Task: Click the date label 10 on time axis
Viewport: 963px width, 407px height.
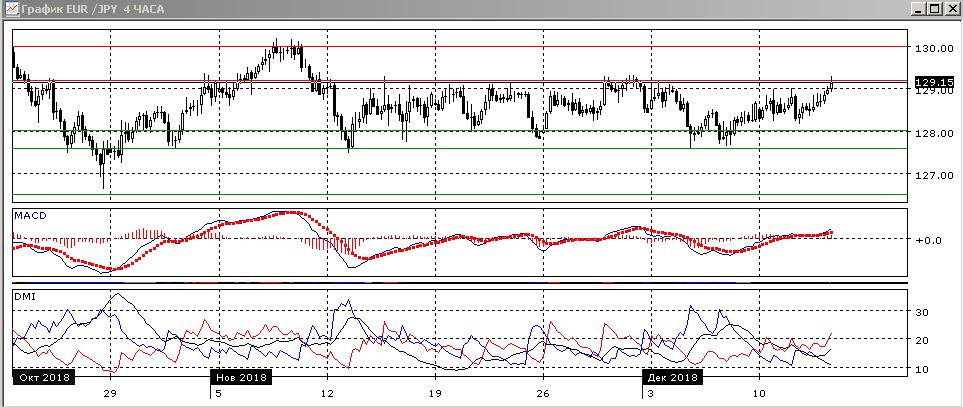Action: point(760,393)
